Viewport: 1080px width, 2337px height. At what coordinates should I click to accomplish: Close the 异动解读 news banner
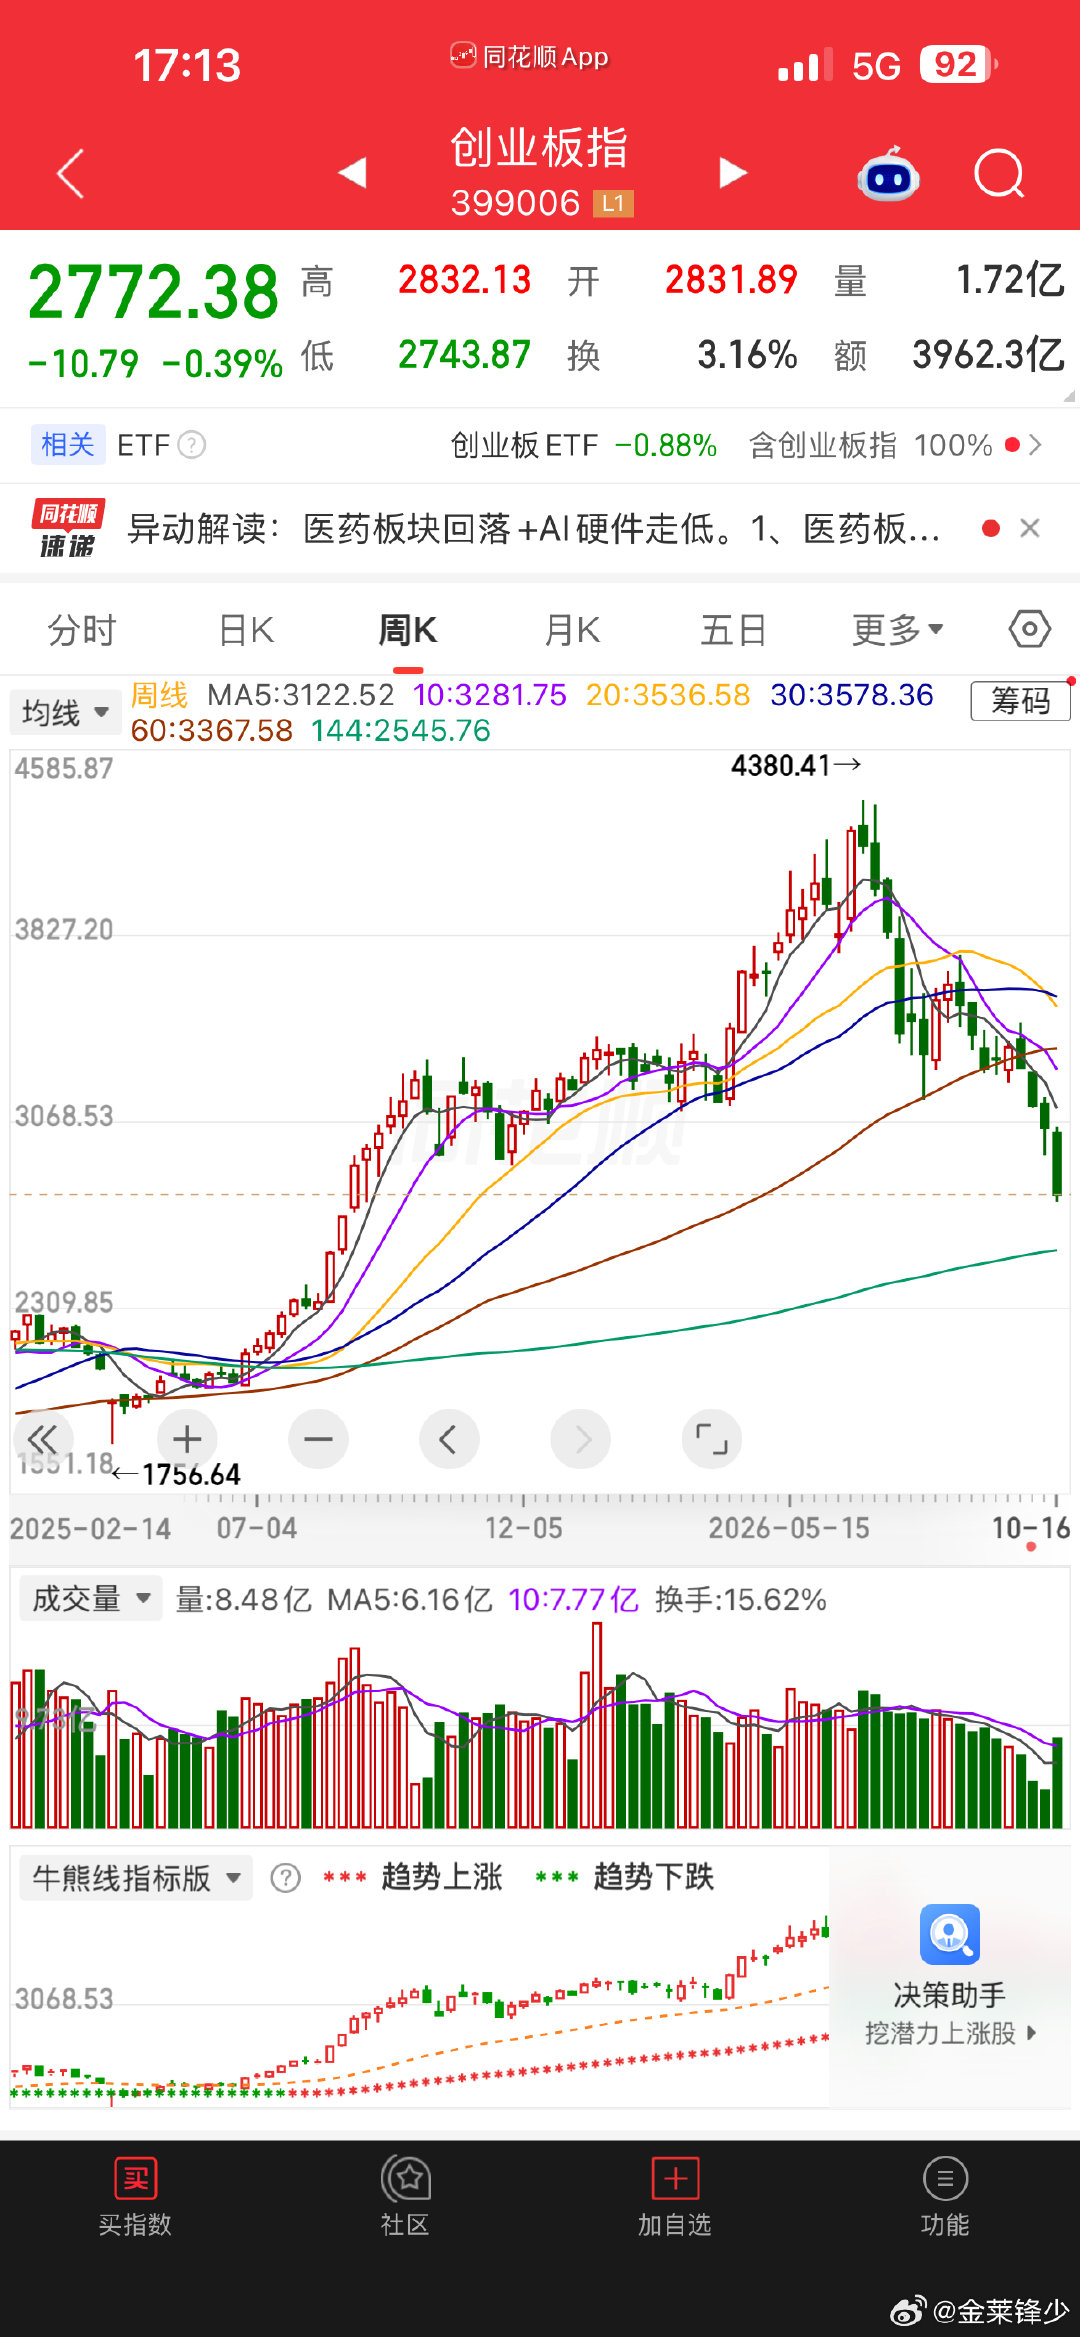pos(1030,528)
